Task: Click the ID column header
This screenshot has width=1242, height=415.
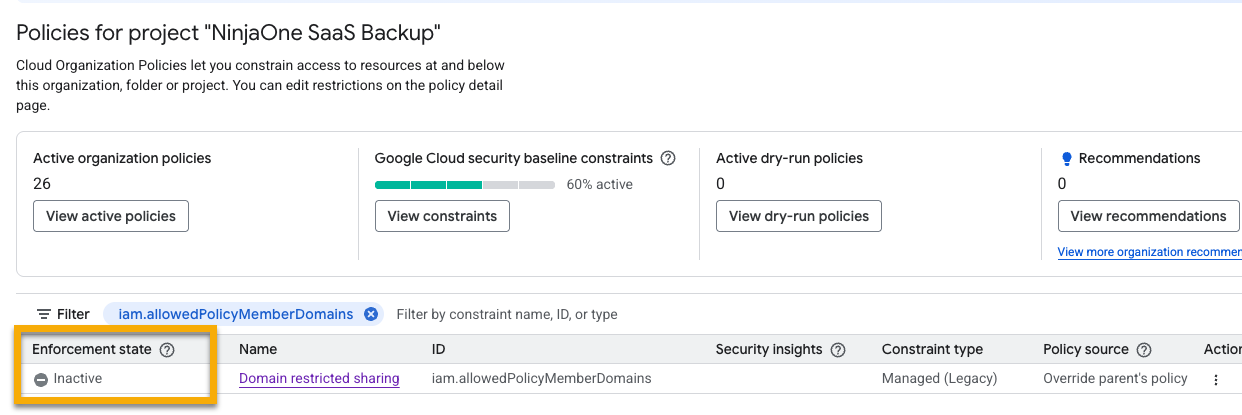Action: click(440, 350)
